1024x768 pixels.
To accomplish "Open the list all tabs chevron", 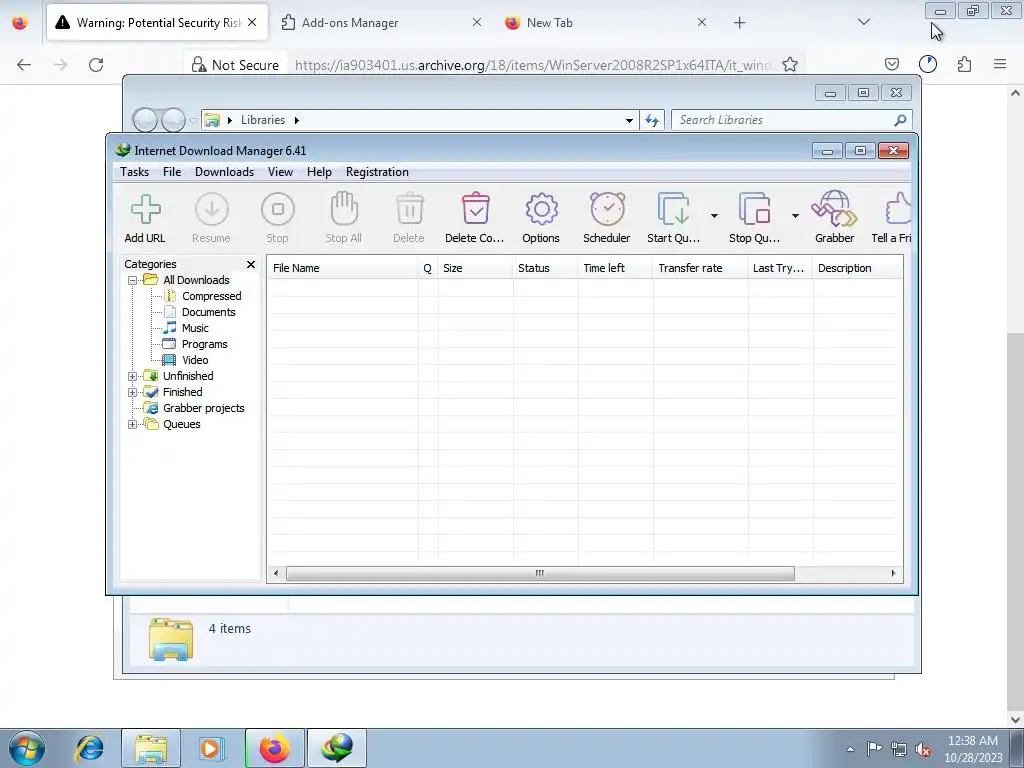I will tap(864, 22).
